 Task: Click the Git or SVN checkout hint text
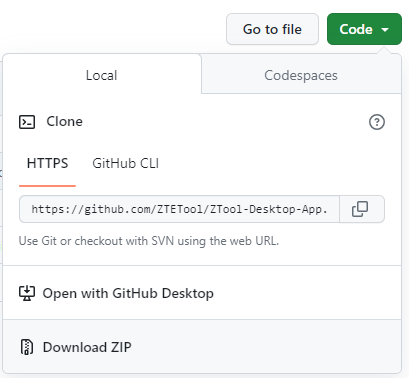149,241
